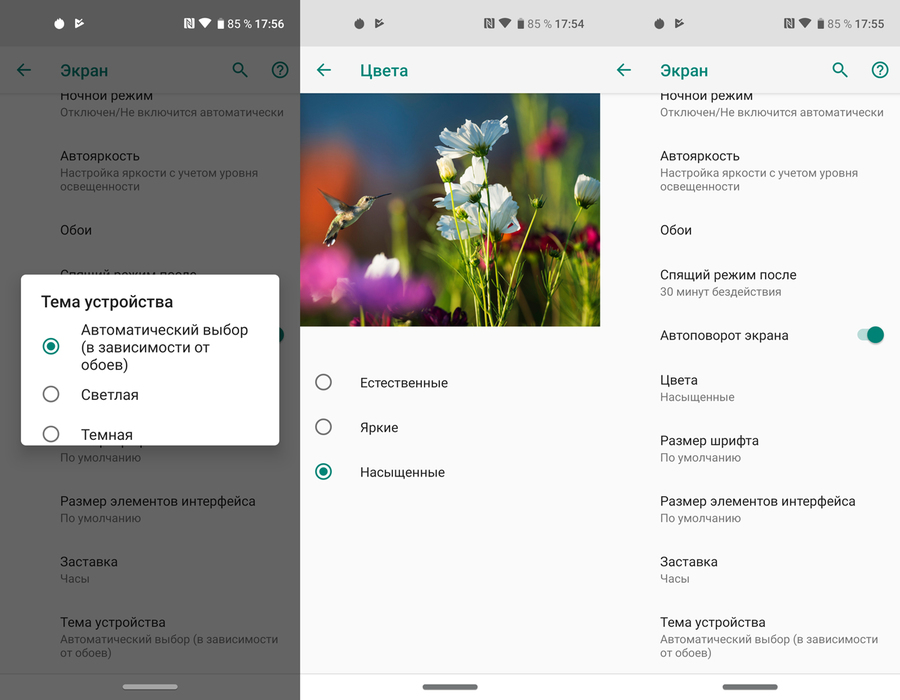This screenshot has width=900, height=700.
Task: Open Размер элементов интерфейса on the right screen
Action: pyautogui.click(x=750, y=509)
